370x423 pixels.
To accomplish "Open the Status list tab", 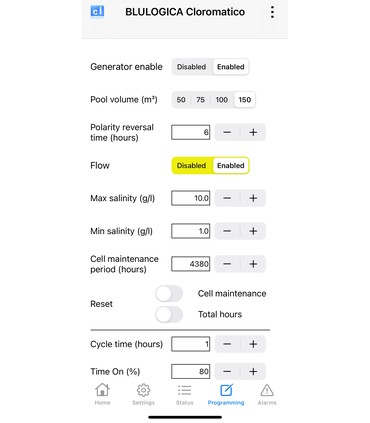I will (x=185, y=394).
